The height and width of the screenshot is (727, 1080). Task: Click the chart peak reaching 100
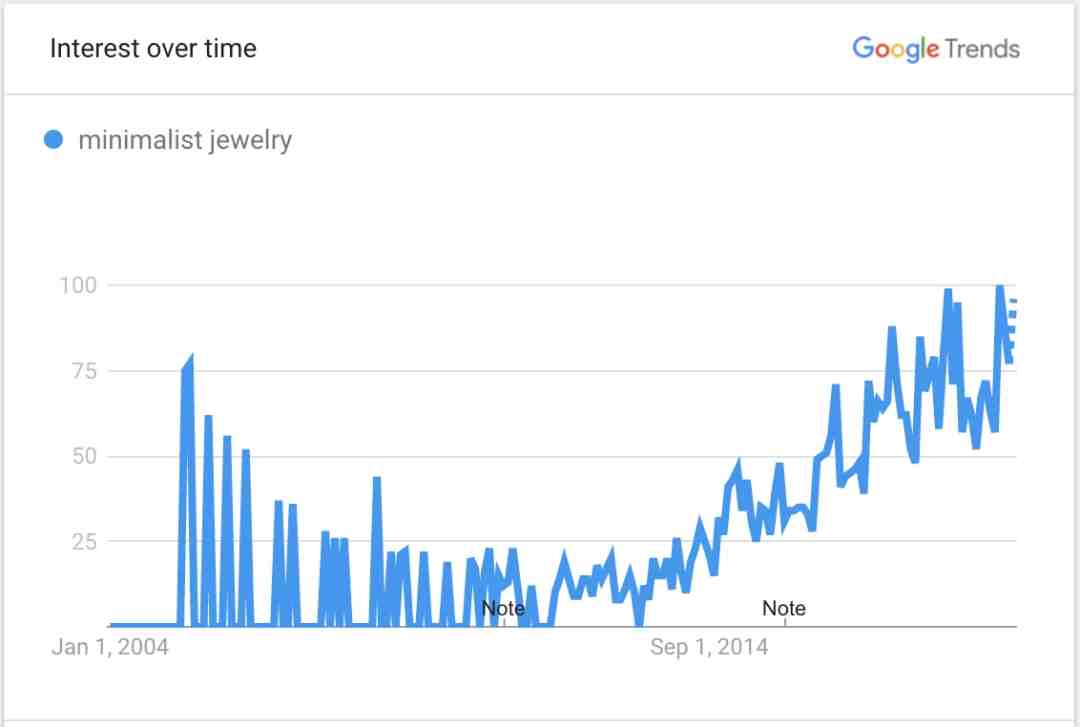pos(1000,287)
